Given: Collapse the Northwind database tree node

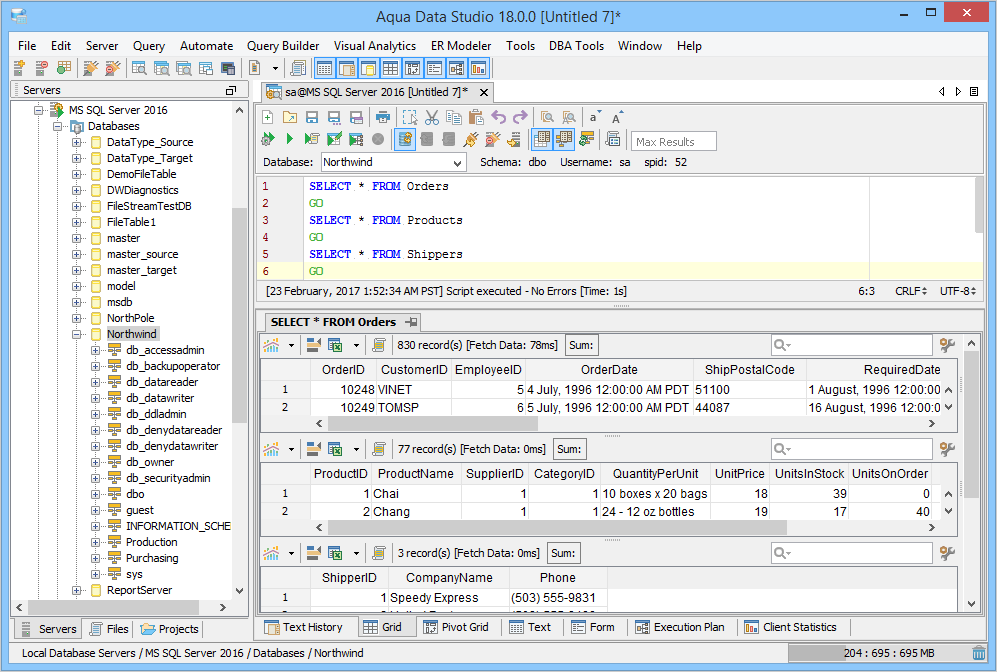Looking at the screenshot, I should pos(78,334).
